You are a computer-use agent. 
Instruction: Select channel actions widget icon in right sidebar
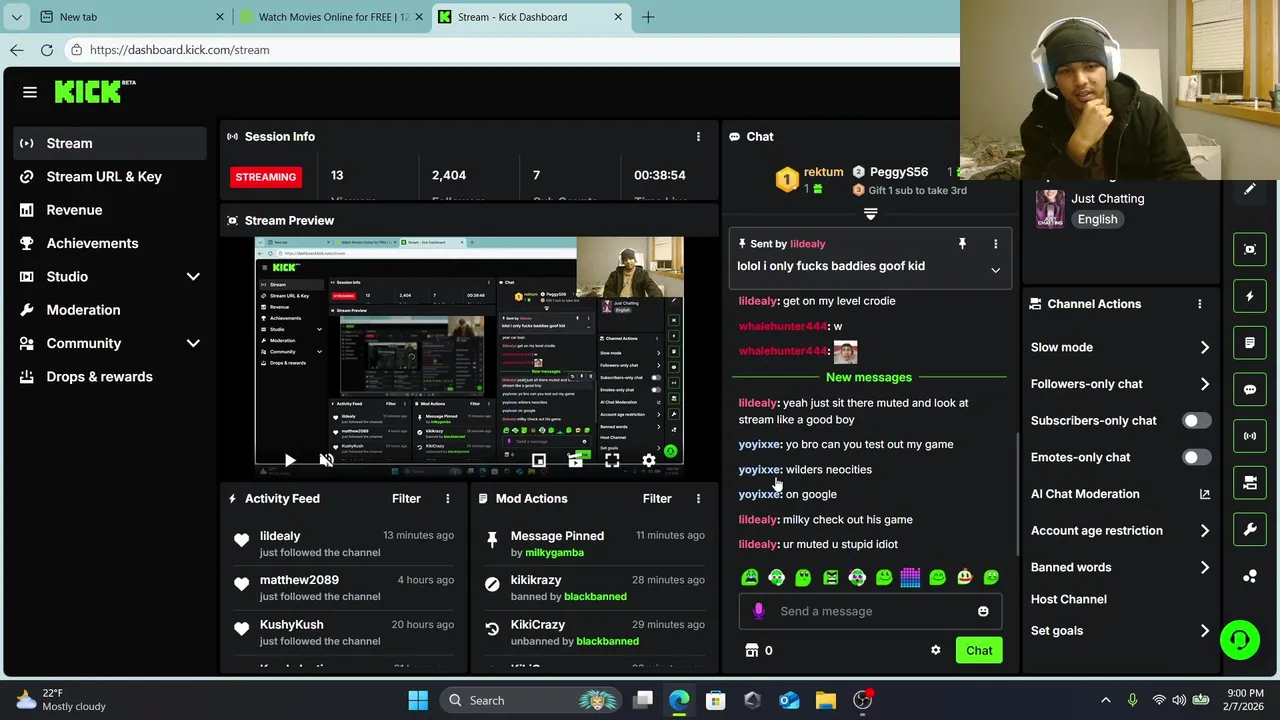[x=1250, y=483]
